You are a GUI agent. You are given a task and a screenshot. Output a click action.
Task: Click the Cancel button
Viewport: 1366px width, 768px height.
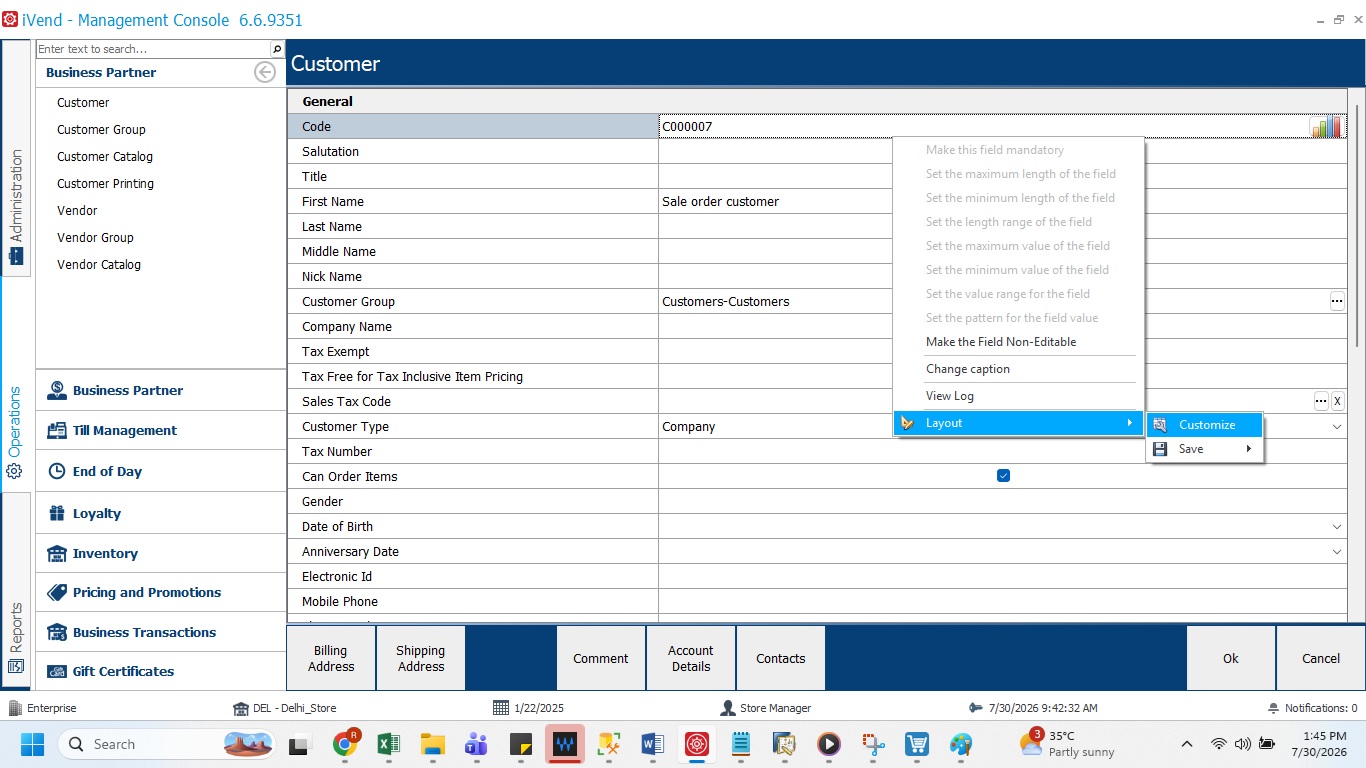[1321, 658]
